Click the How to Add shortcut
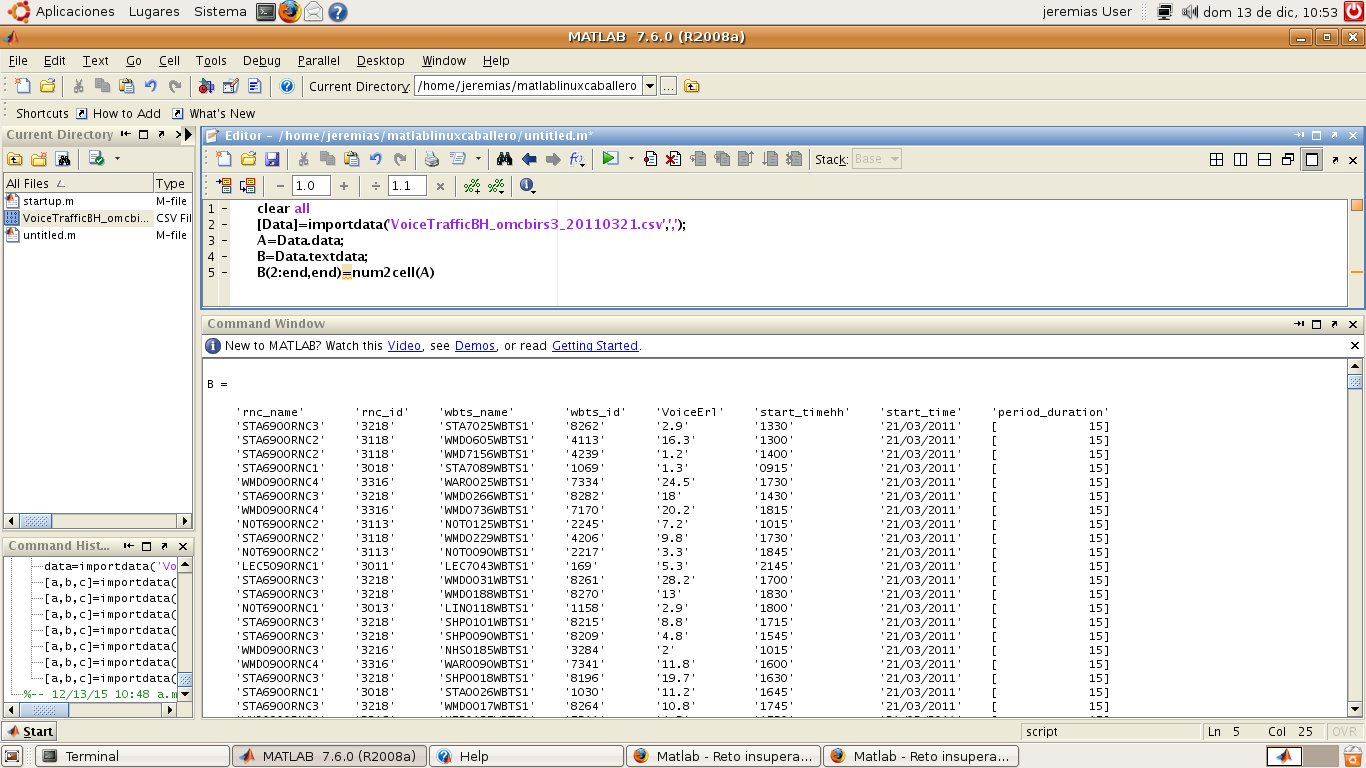This screenshot has height=768, width=1366. point(118,114)
